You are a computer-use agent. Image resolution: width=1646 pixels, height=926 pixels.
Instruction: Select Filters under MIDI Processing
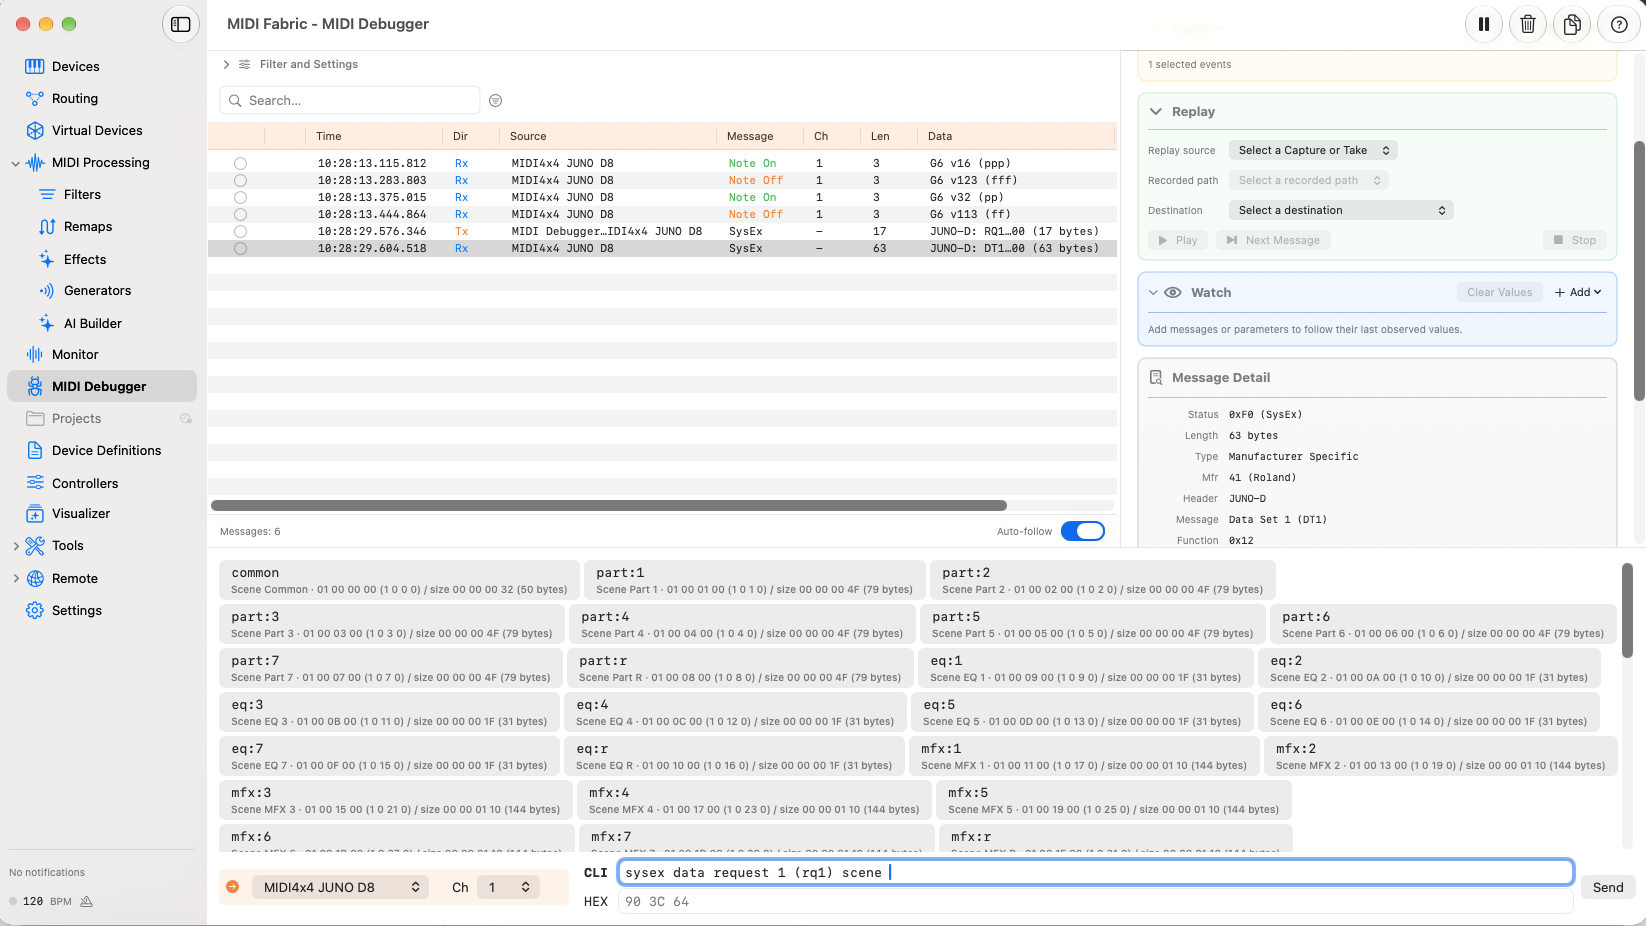(82, 194)
